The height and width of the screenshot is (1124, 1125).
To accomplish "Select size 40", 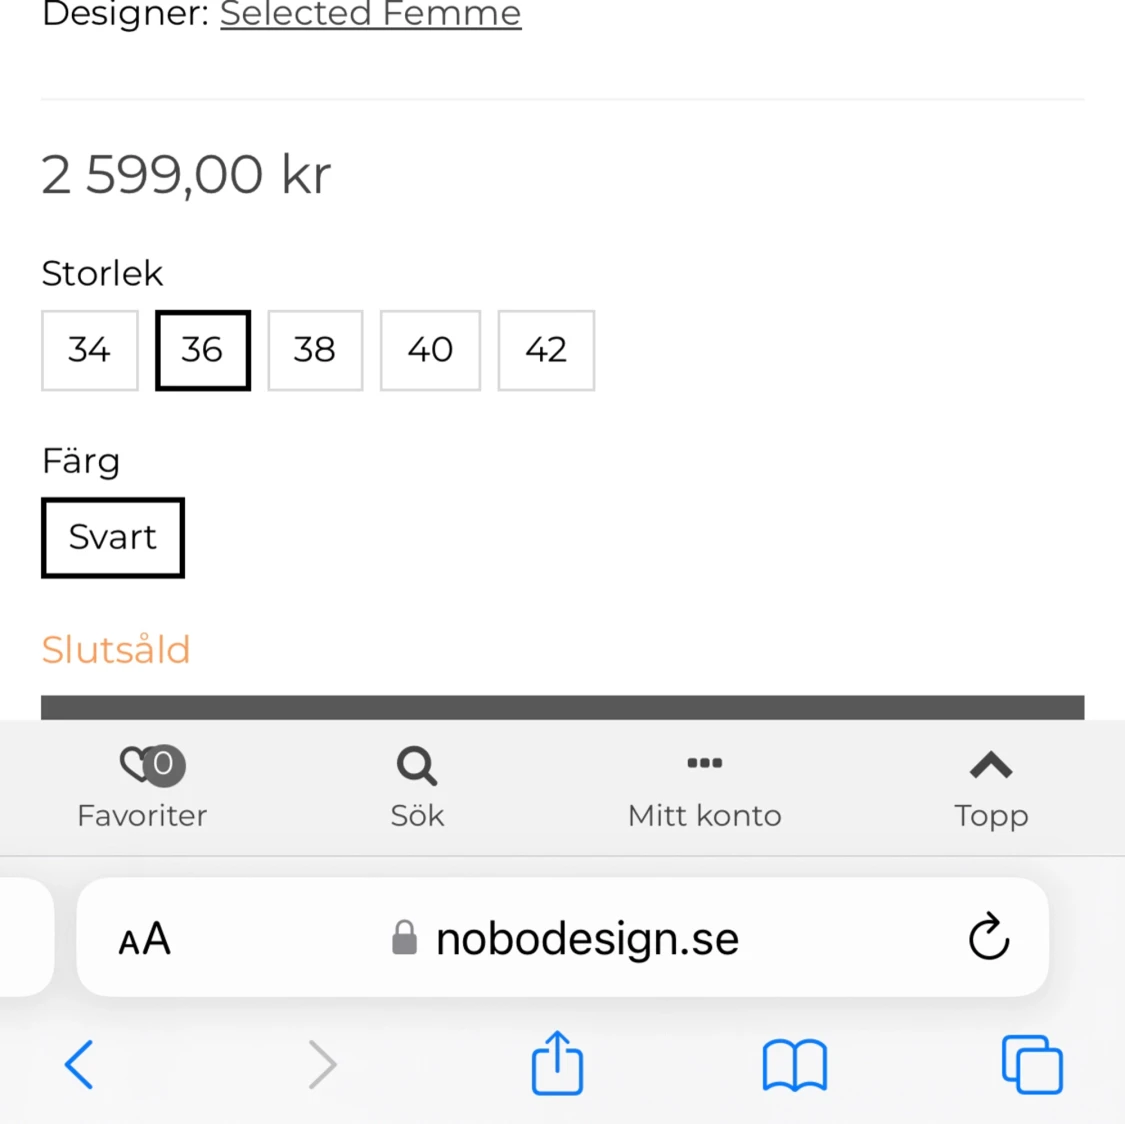I will (x=430, y=350).
